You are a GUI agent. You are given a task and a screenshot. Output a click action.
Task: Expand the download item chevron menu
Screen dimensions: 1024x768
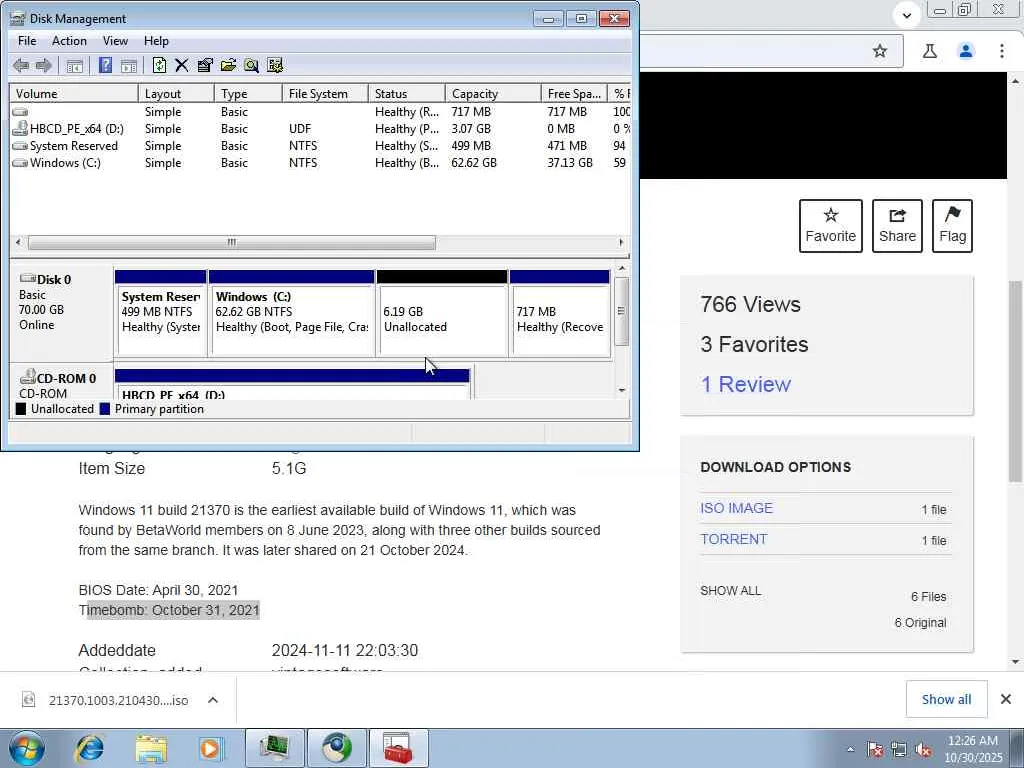213,700
